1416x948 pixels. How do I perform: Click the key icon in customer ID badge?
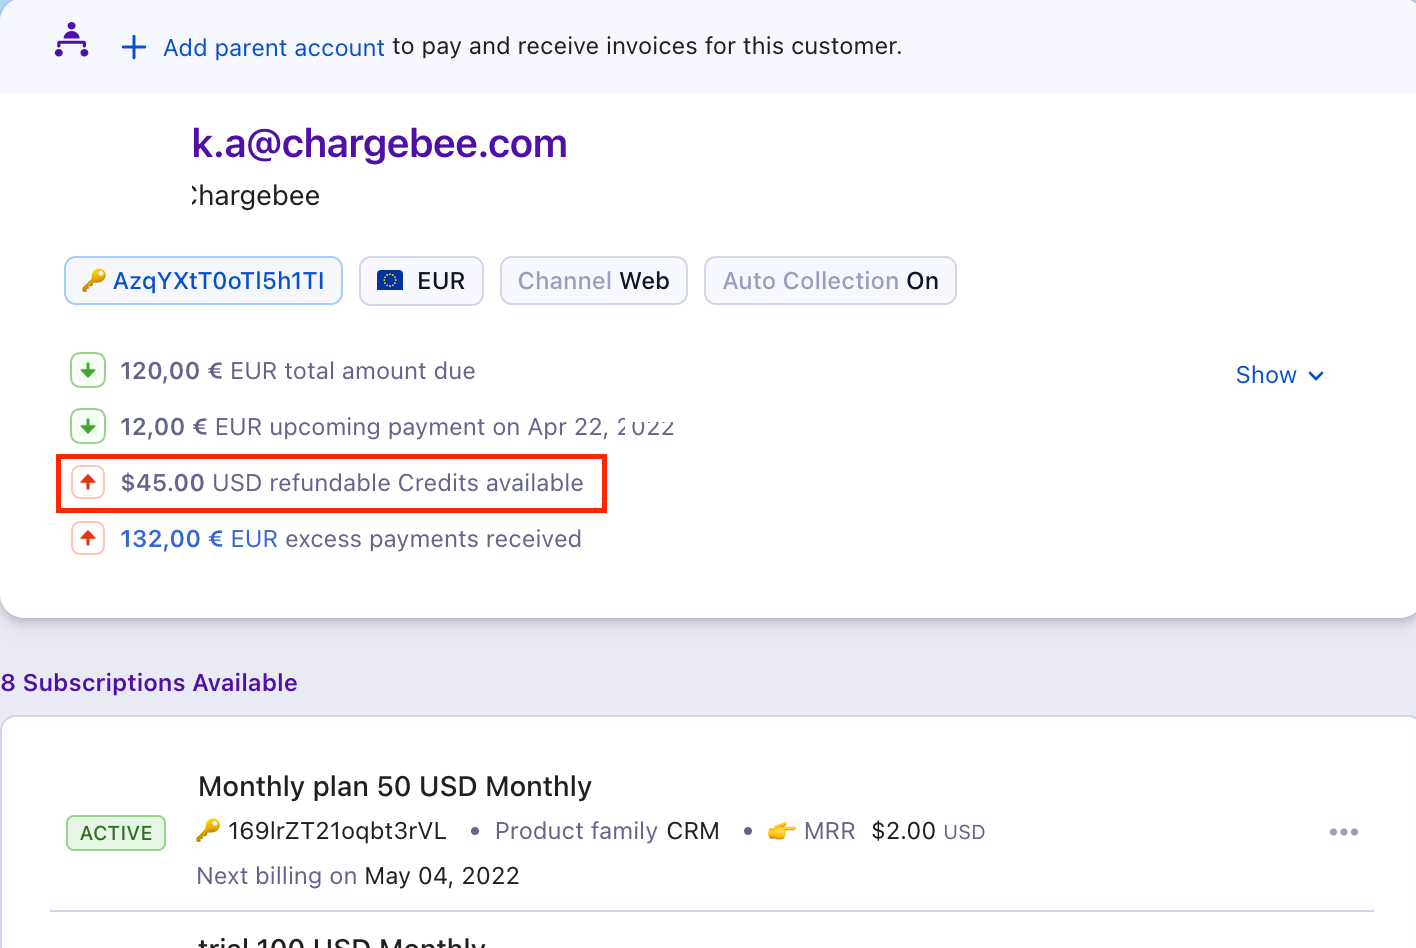93,281
